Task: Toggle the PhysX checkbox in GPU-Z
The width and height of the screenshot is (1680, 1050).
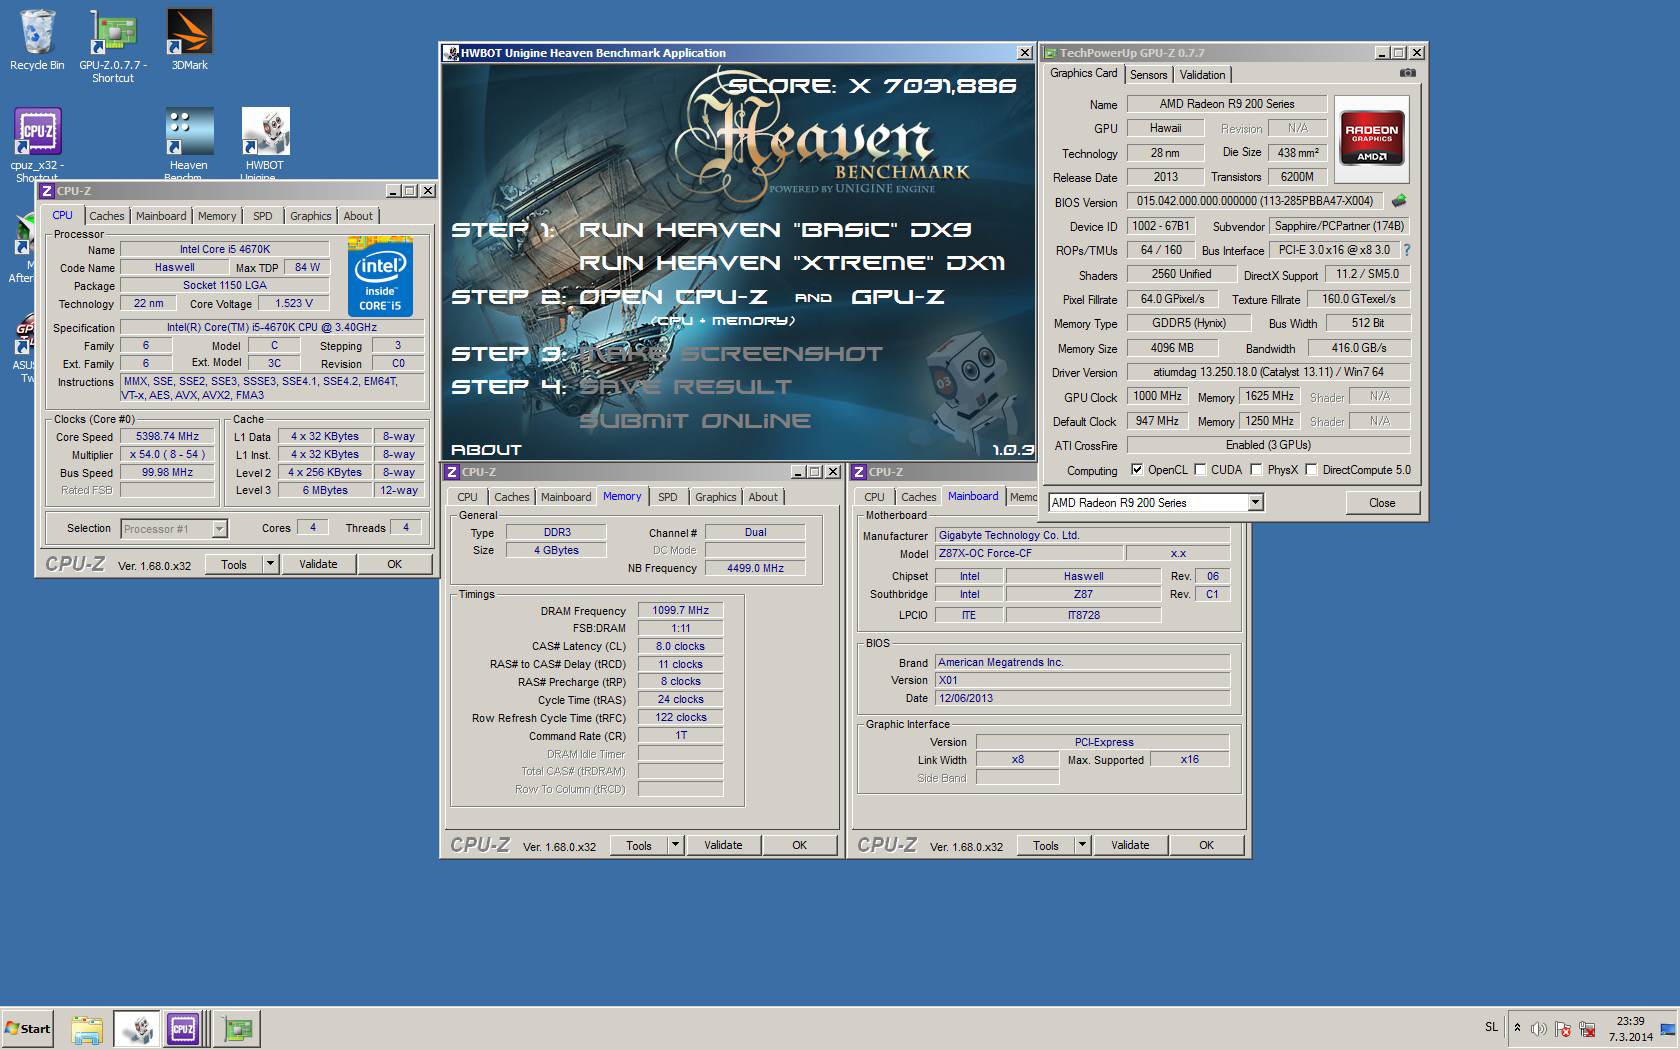Action: [1256, 470]
